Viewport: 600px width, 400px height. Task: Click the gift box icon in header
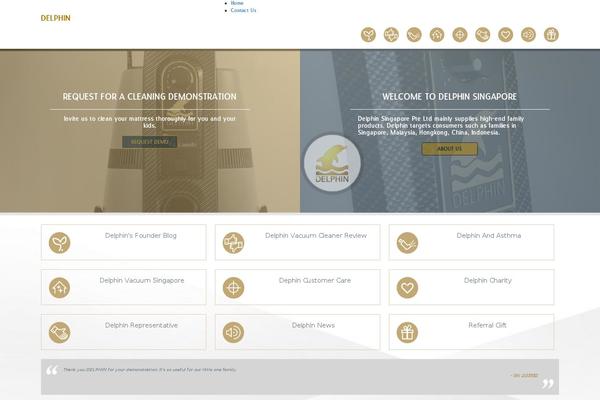pyautogui.click(x=551, y=35)
